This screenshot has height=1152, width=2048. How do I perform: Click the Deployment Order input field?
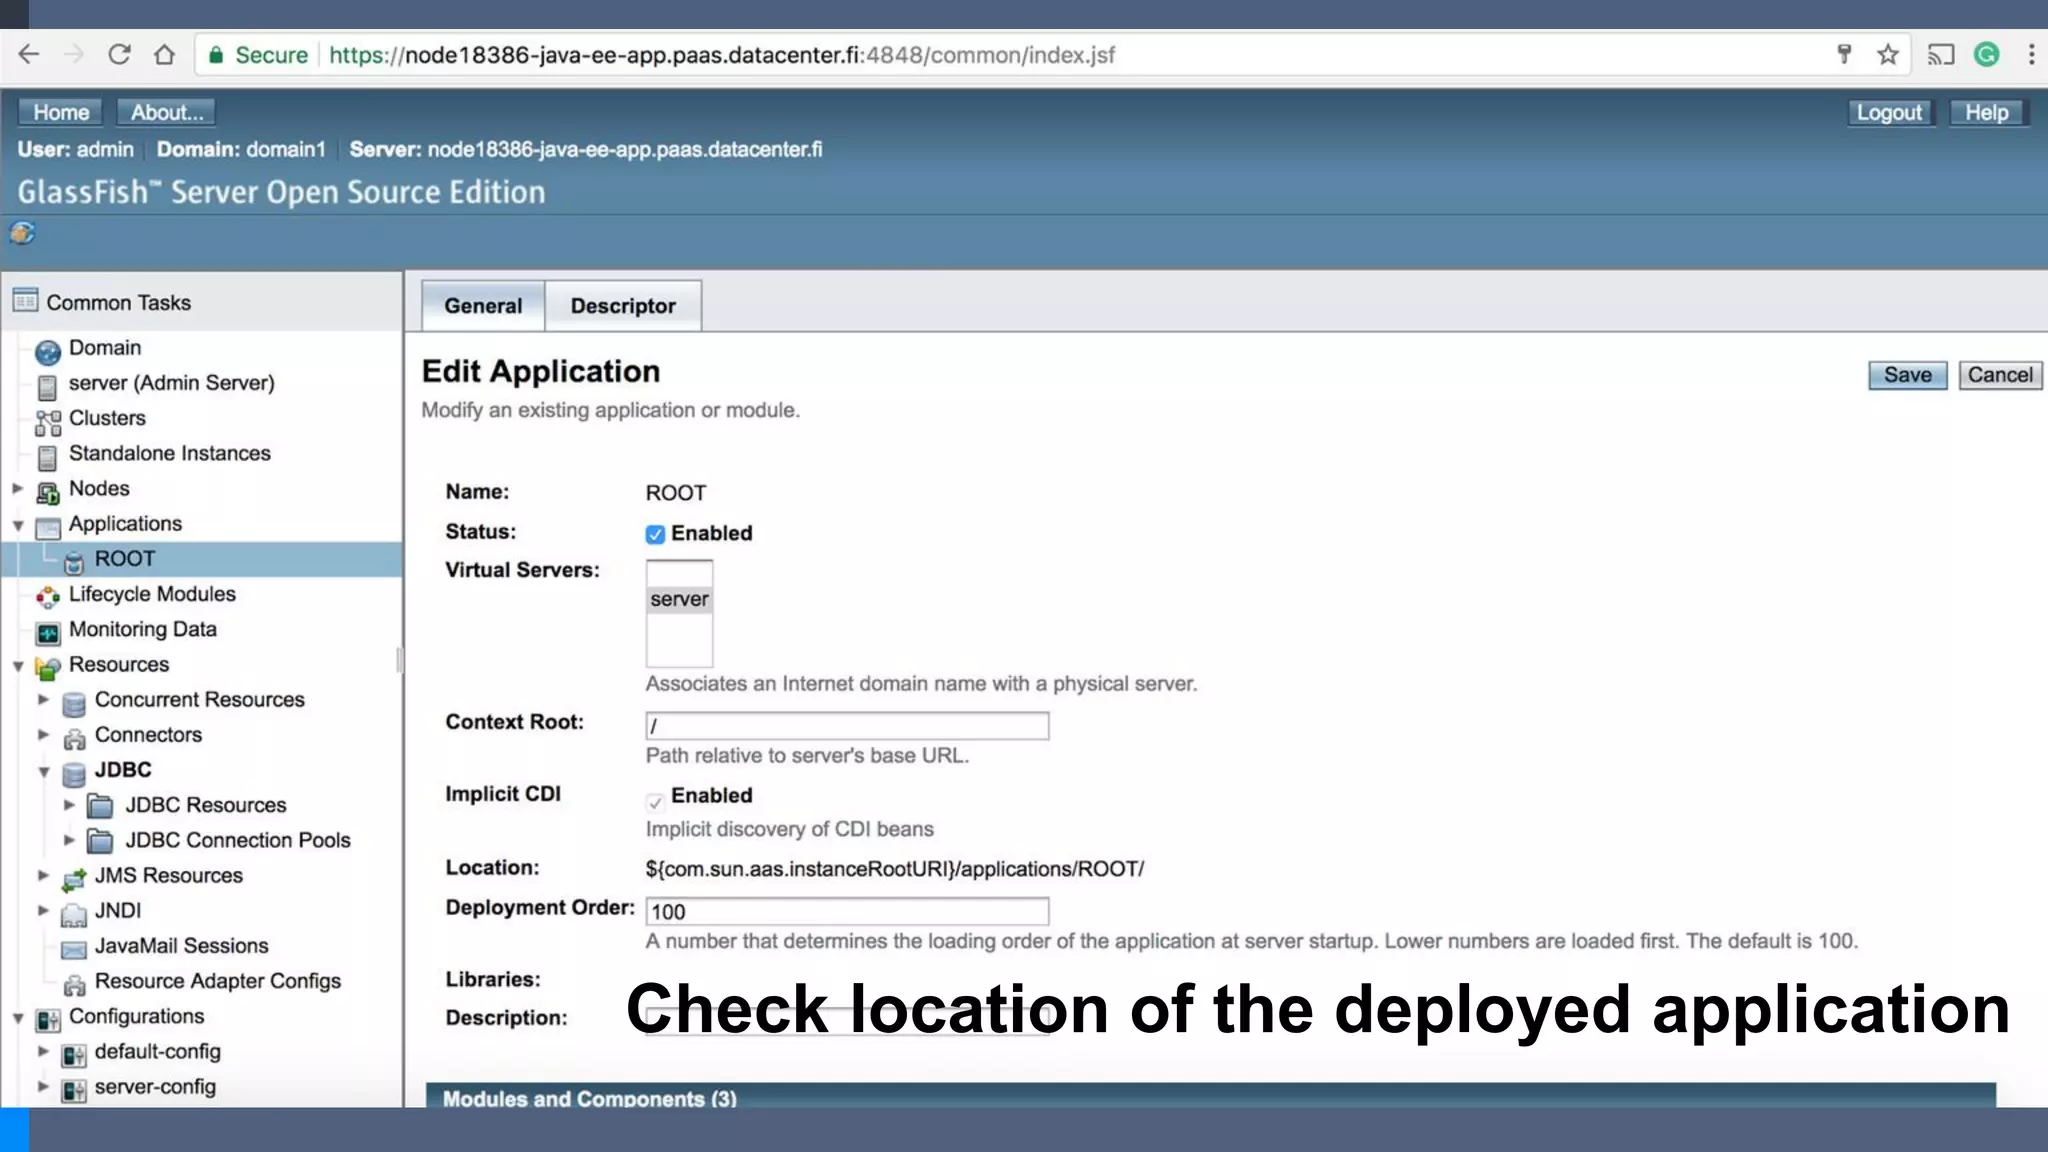[847, 911]
